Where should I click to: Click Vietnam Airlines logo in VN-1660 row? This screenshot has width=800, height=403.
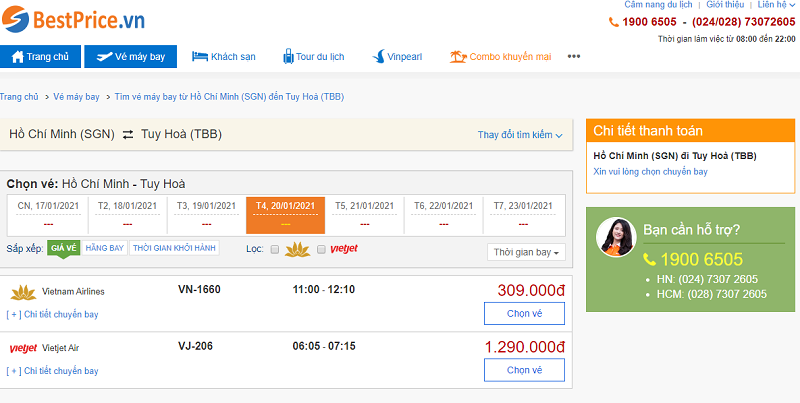(23, 292)
